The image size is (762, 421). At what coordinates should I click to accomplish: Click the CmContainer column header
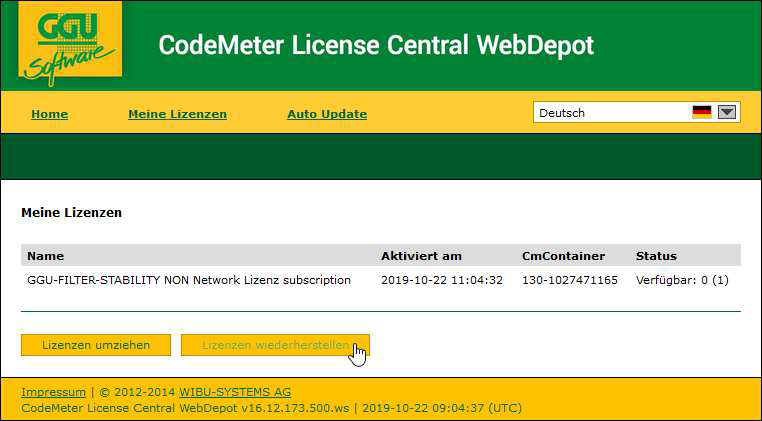pos(563,256)
